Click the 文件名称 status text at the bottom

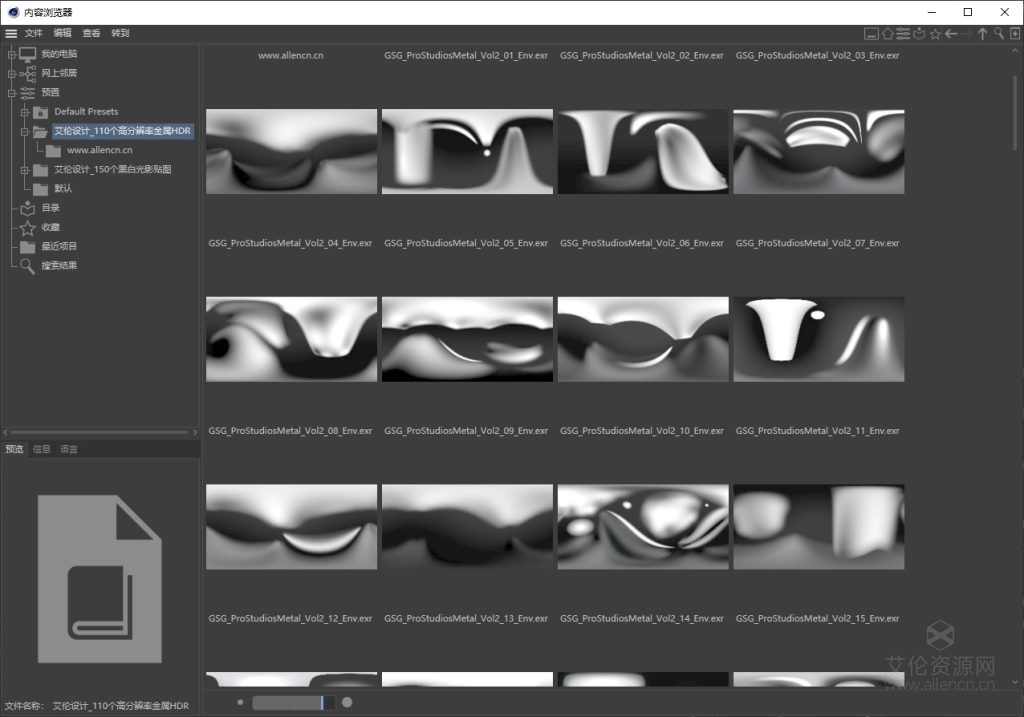click(97, 706)
